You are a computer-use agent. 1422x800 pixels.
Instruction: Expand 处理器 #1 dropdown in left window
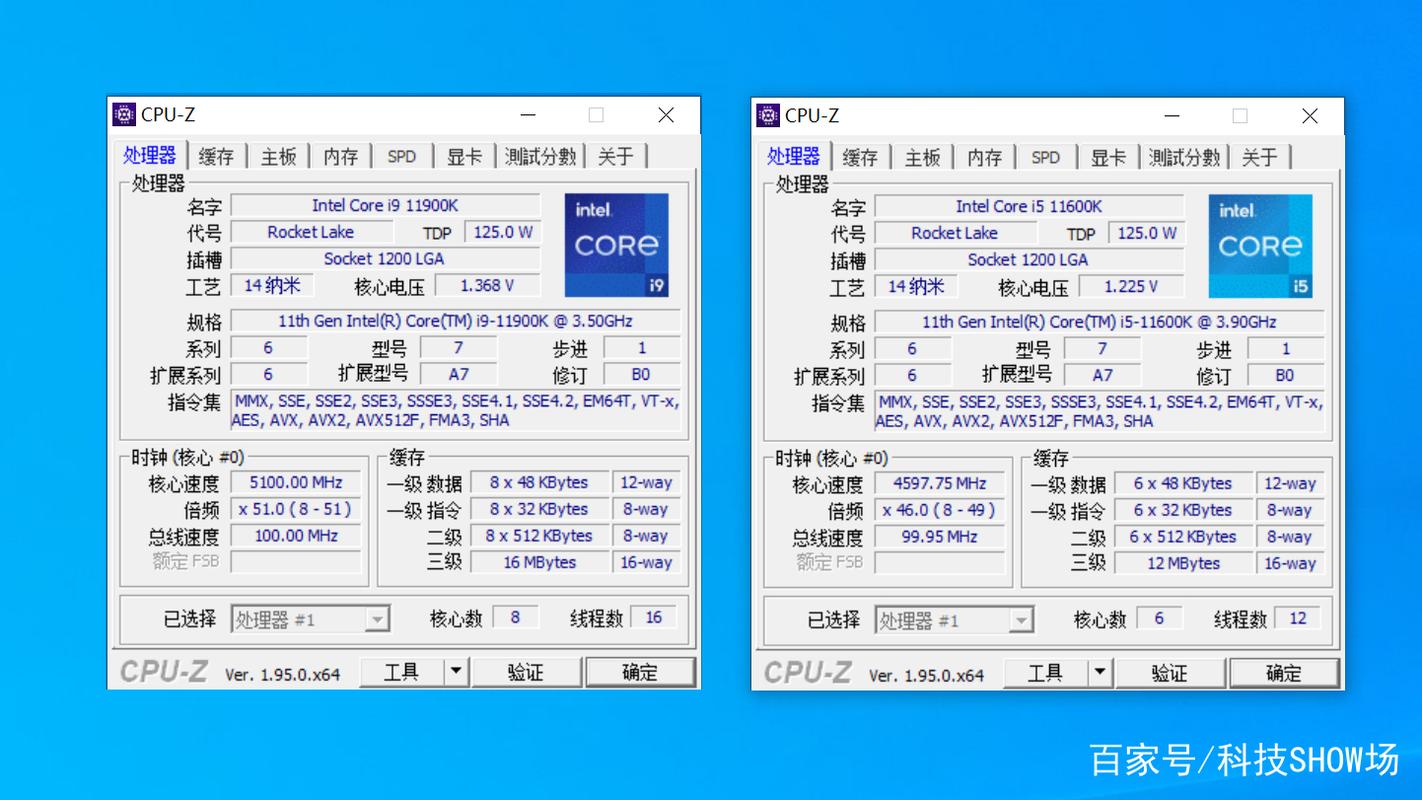point(377,620)
